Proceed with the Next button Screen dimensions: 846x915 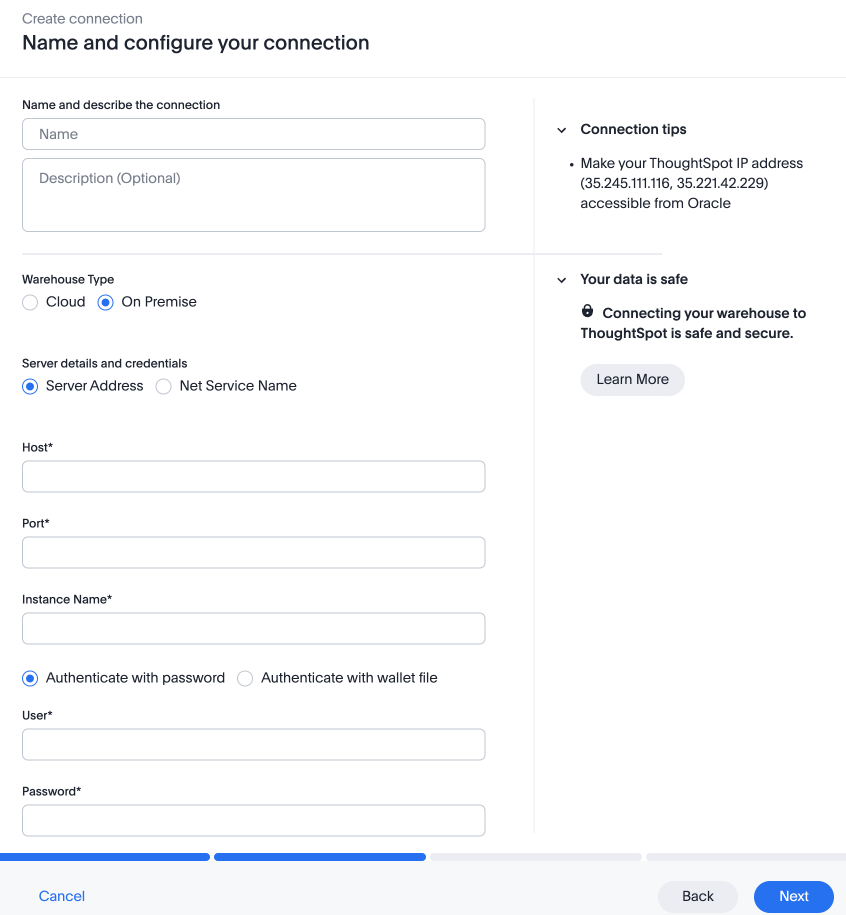[793, 896]
